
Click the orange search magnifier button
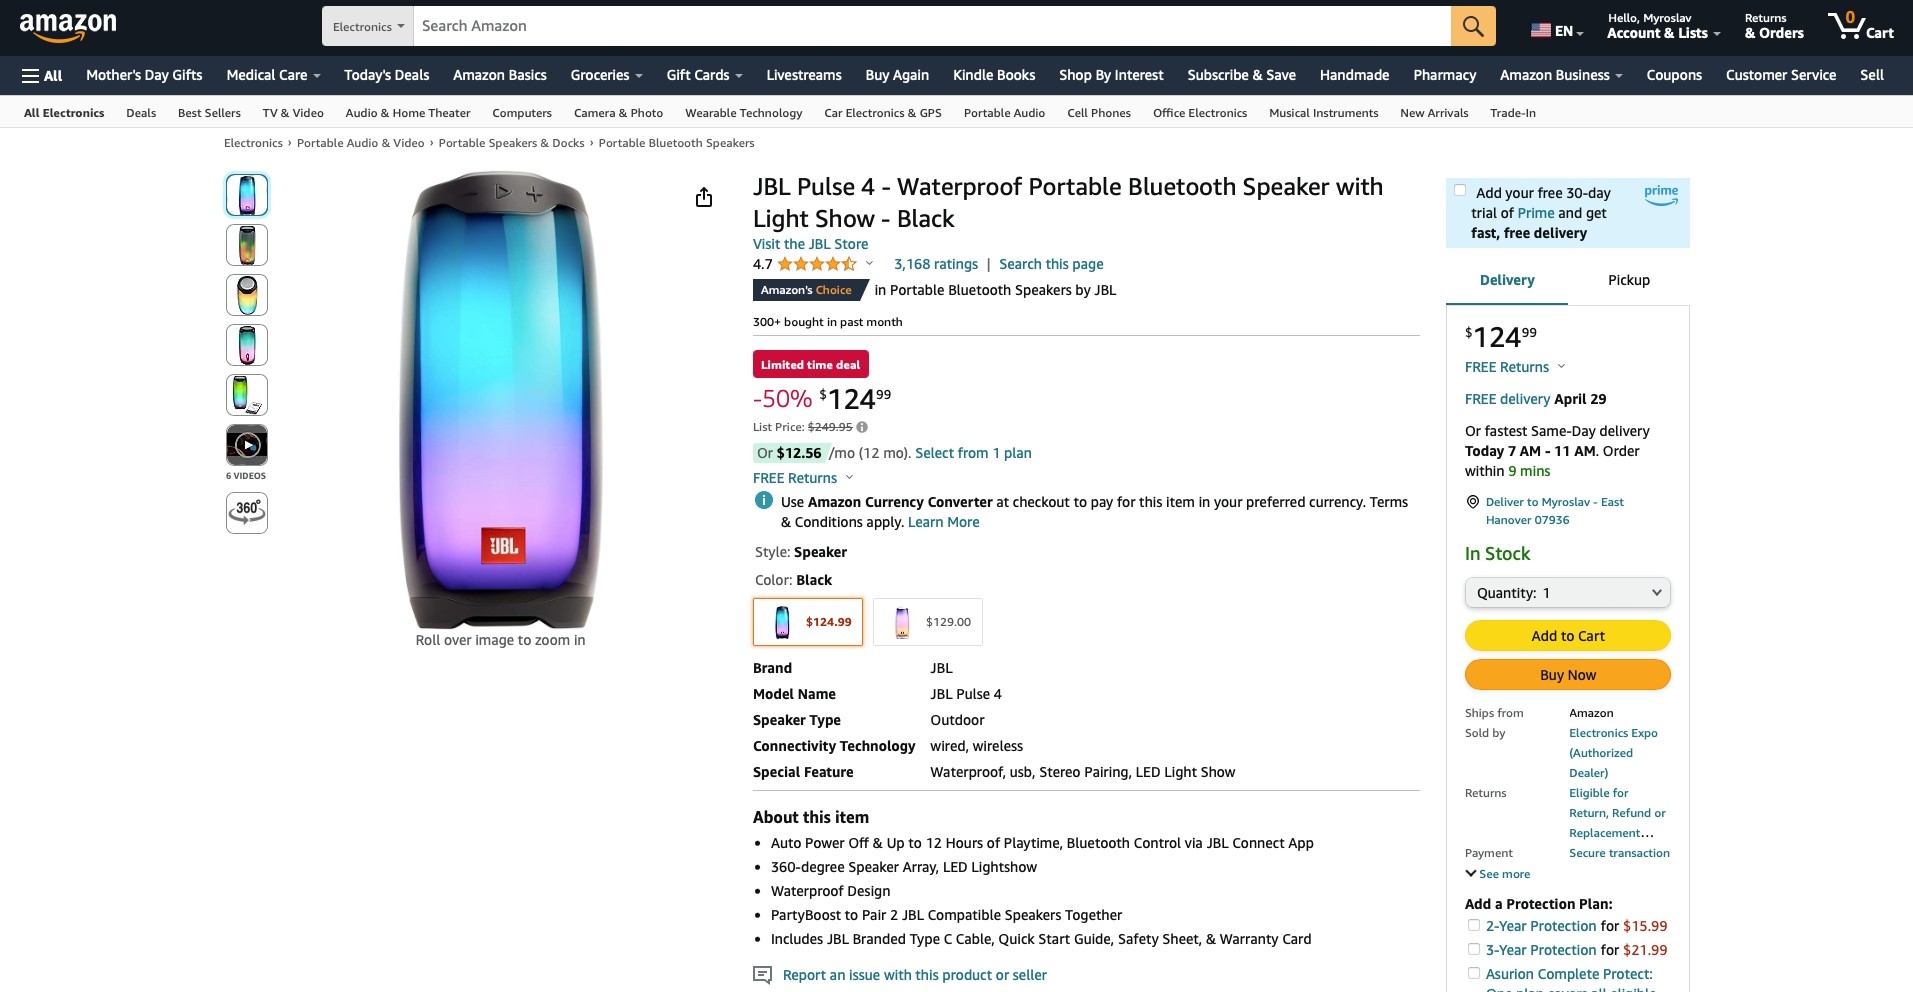pos(1472,26)
